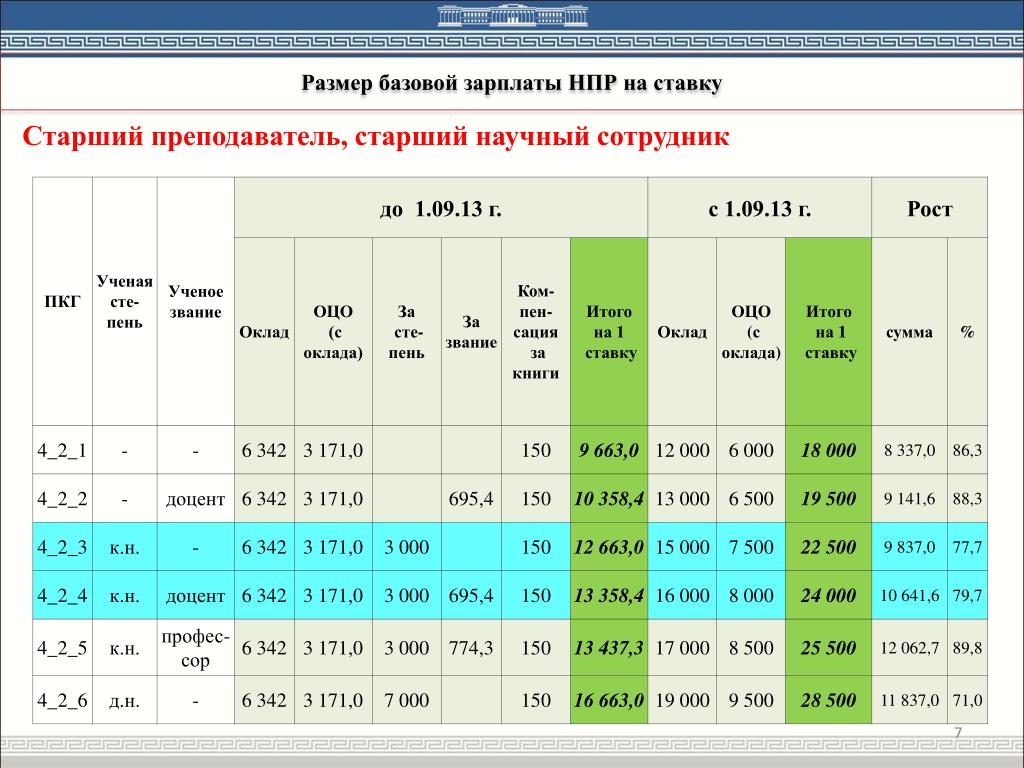This screenshot has height=768, width=1024.
Task: Click the '9 500' value in row 4_2_6
Action: click(x=751, y=700)
